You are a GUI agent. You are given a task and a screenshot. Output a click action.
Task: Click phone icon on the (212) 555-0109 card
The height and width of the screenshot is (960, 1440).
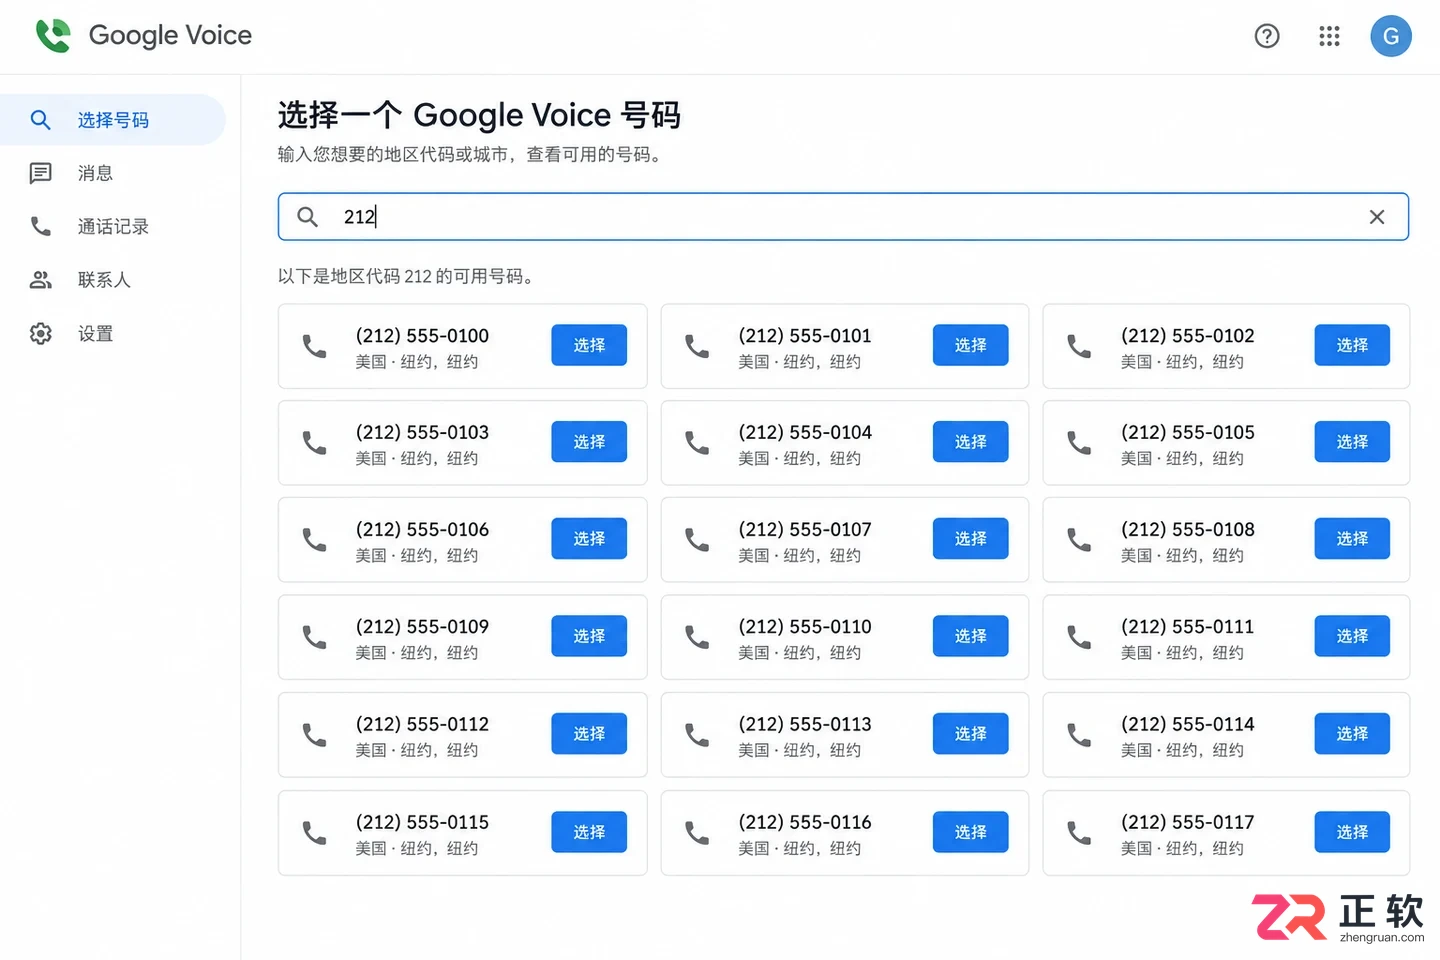click(314, 637)
